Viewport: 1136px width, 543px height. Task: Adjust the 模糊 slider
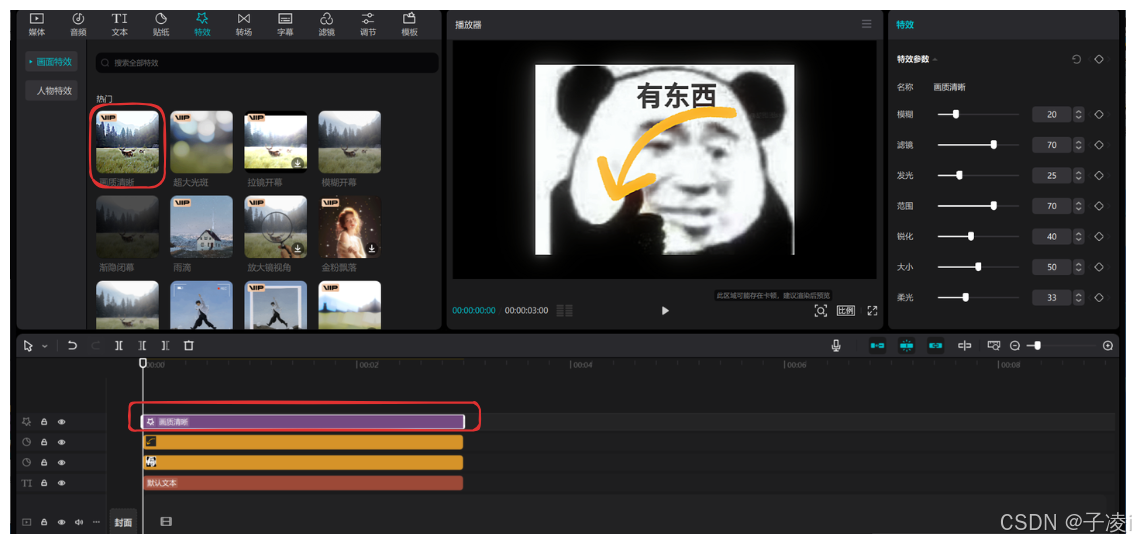tap(978, 115)
